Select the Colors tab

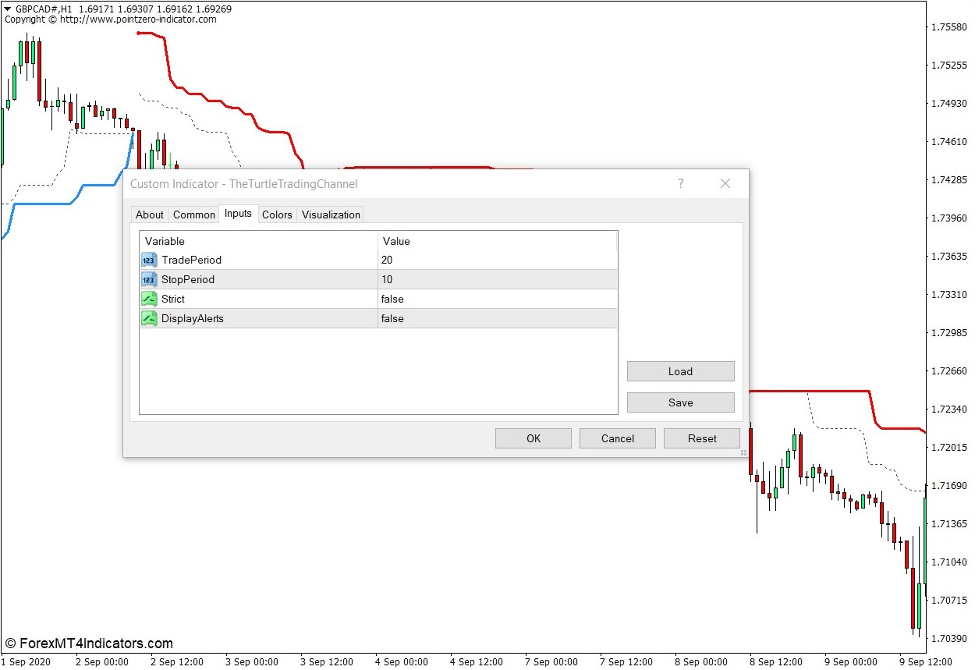pyautogui.click(x=277, y=215)
